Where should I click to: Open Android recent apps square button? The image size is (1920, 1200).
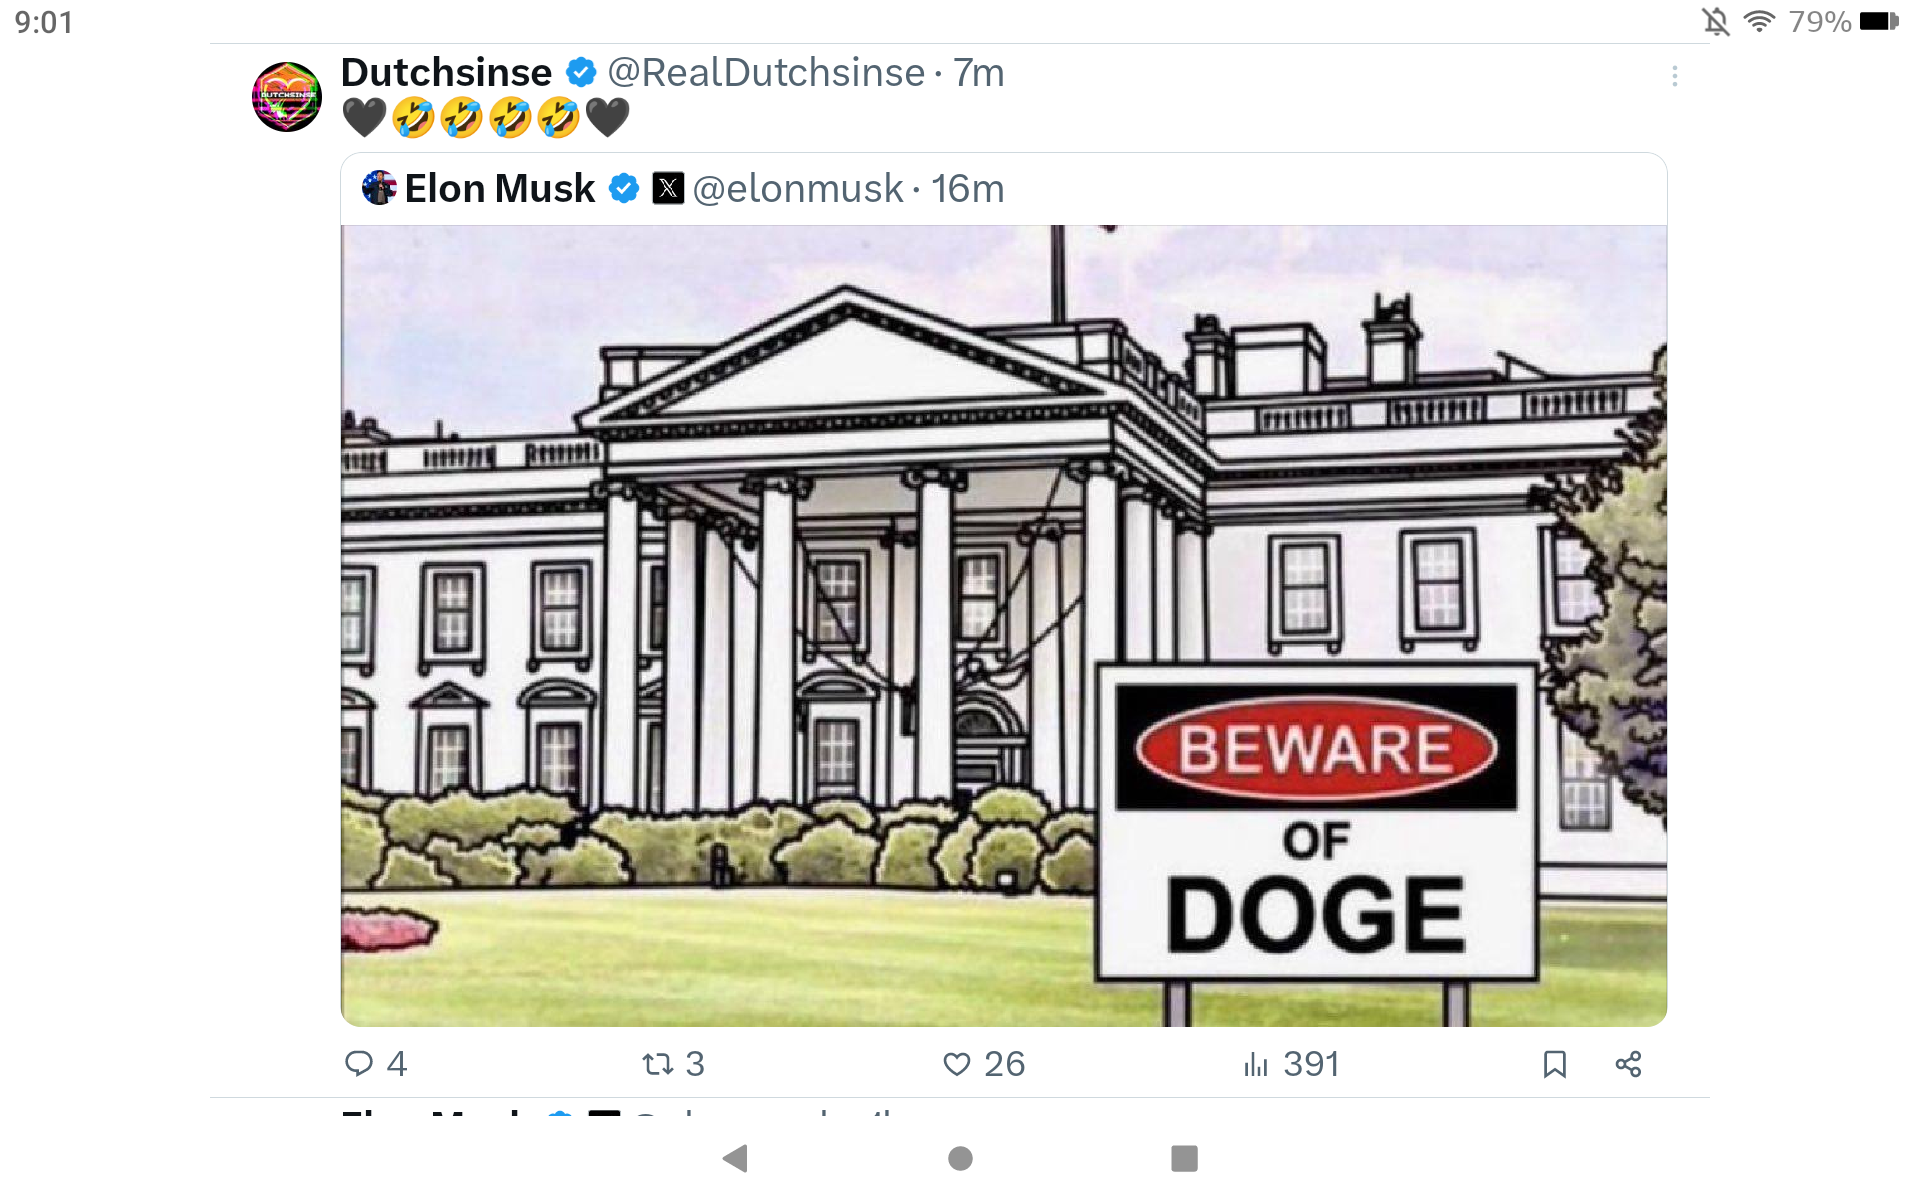point(1184,1158)
